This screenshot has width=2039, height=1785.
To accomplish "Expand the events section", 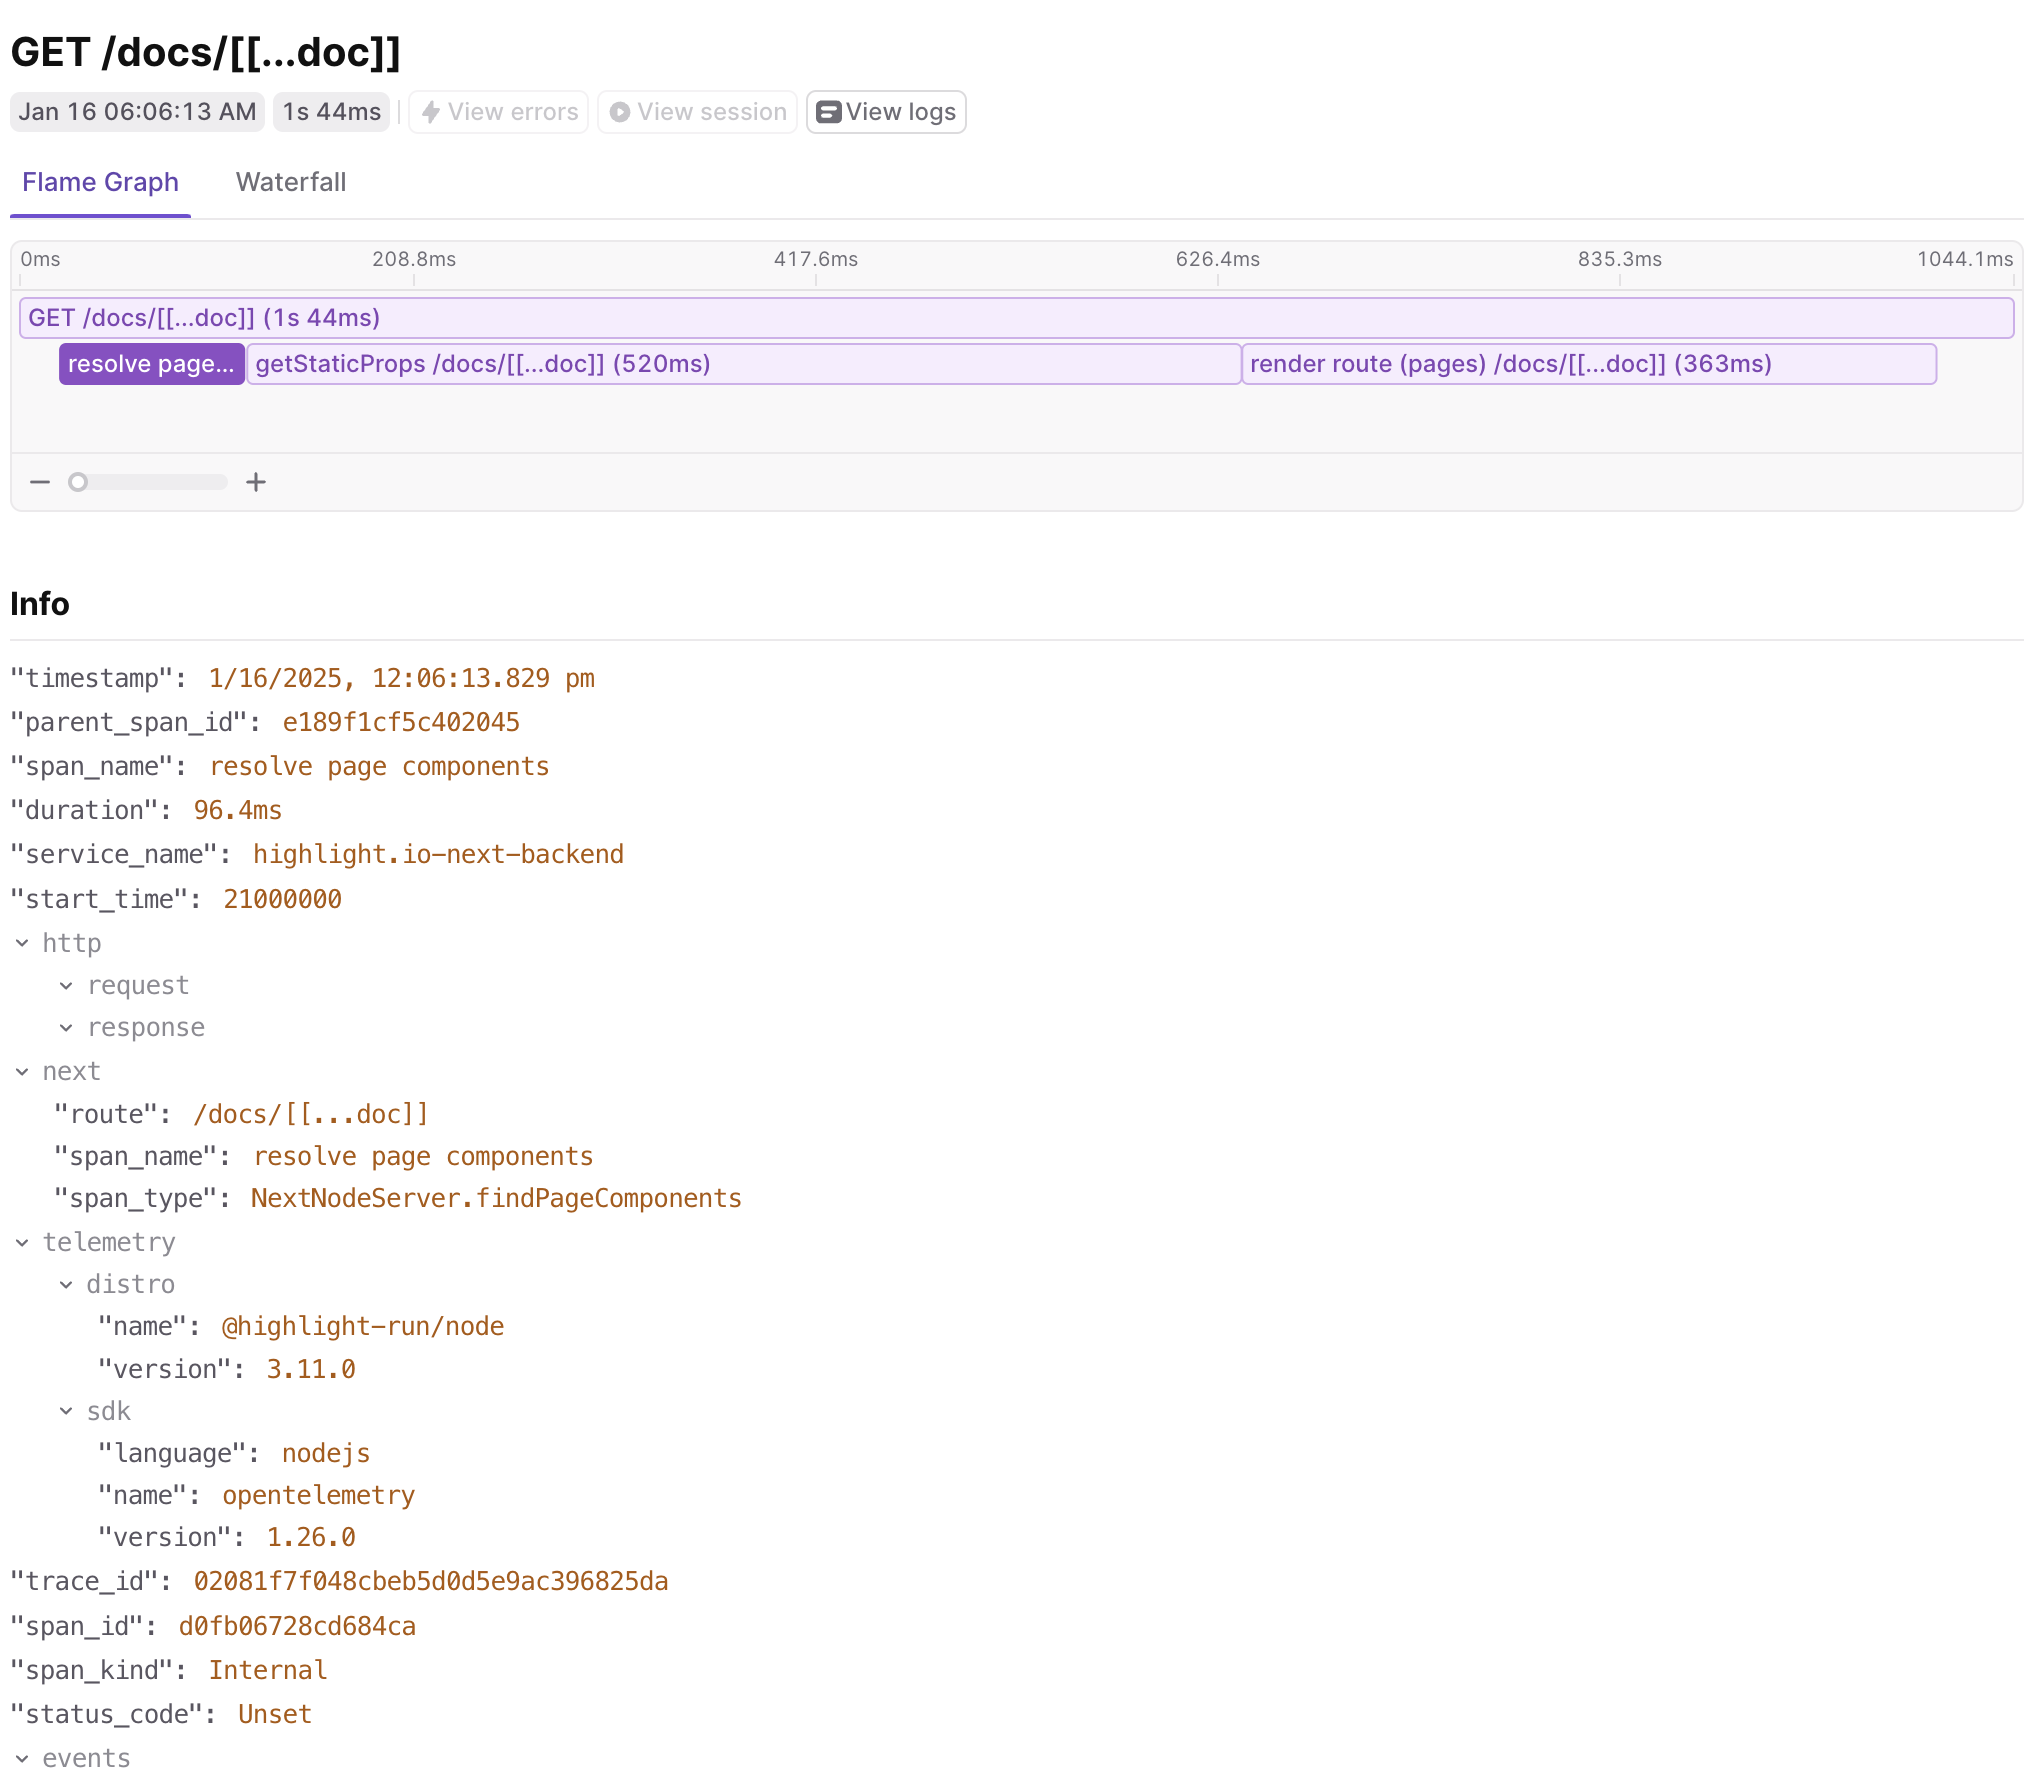I will 23,1757.
